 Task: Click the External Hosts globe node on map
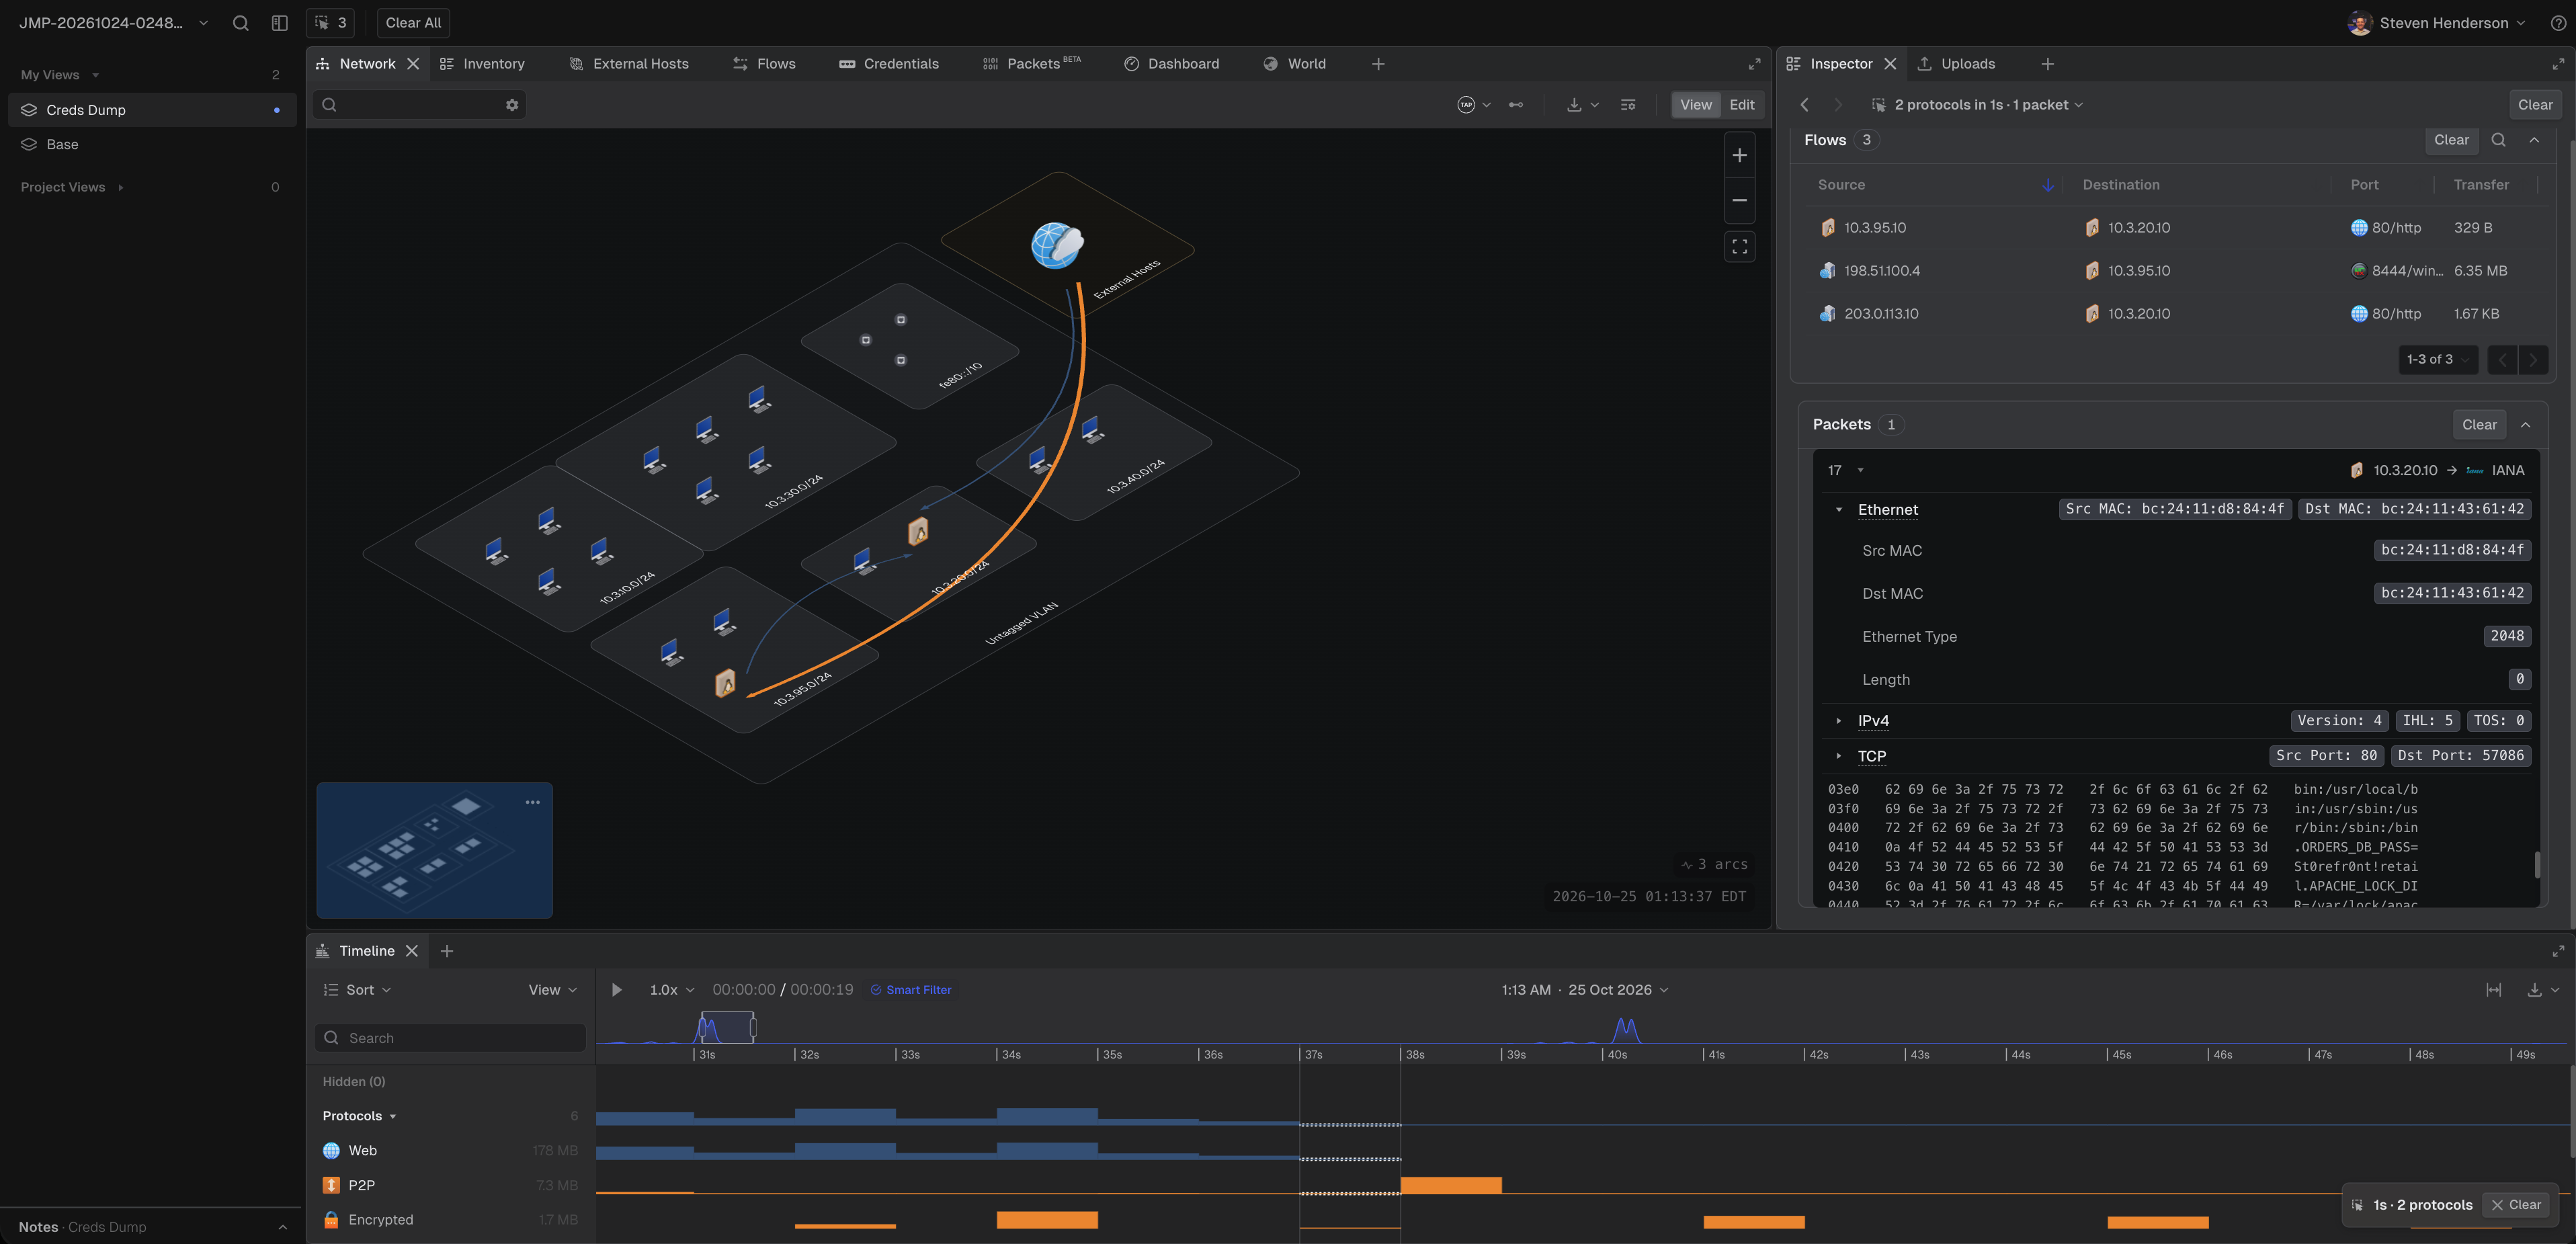tap(1057, 245)
